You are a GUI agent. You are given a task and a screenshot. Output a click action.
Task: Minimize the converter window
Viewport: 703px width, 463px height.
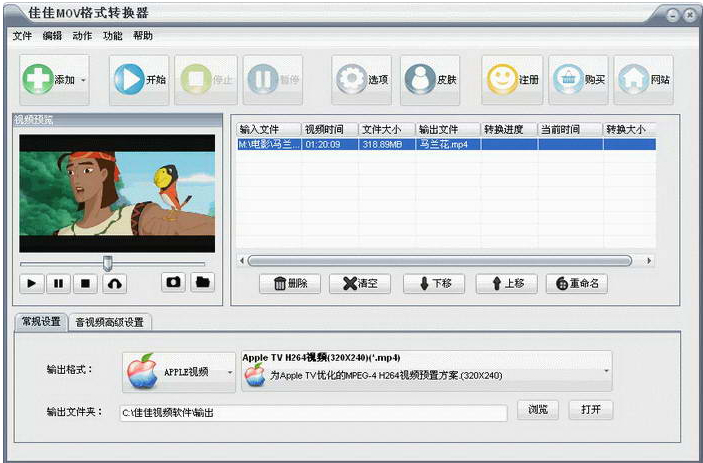pos(673,16)
